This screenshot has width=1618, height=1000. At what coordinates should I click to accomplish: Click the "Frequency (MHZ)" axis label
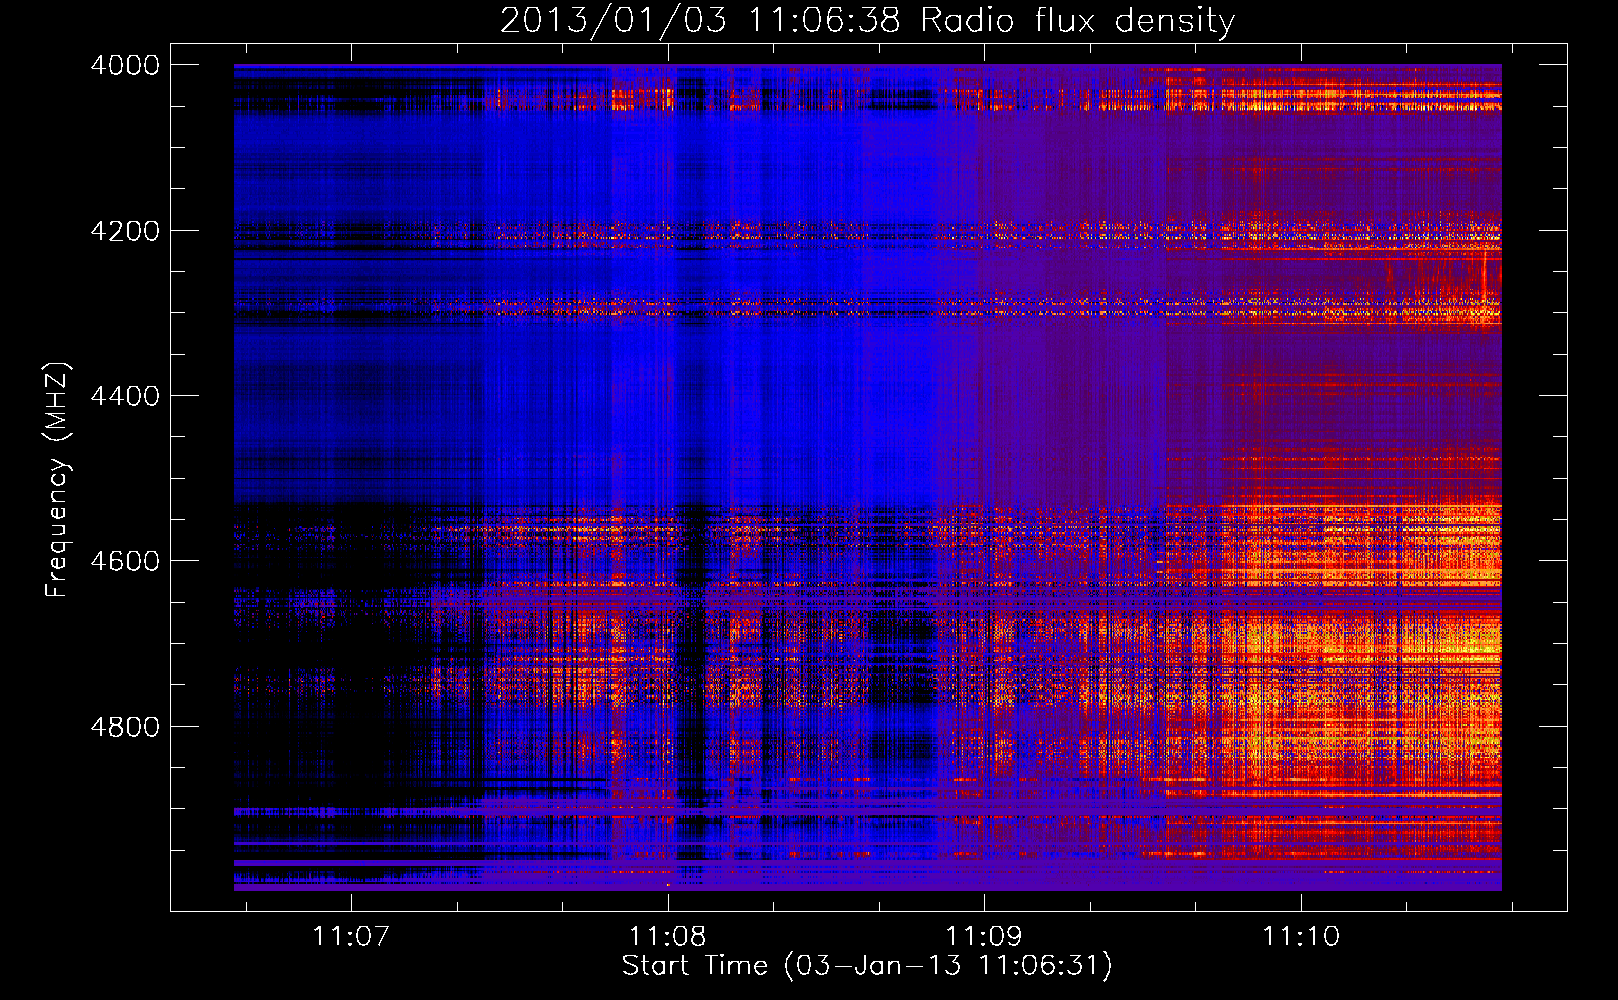pyautogui.click(x=57, y=480)
